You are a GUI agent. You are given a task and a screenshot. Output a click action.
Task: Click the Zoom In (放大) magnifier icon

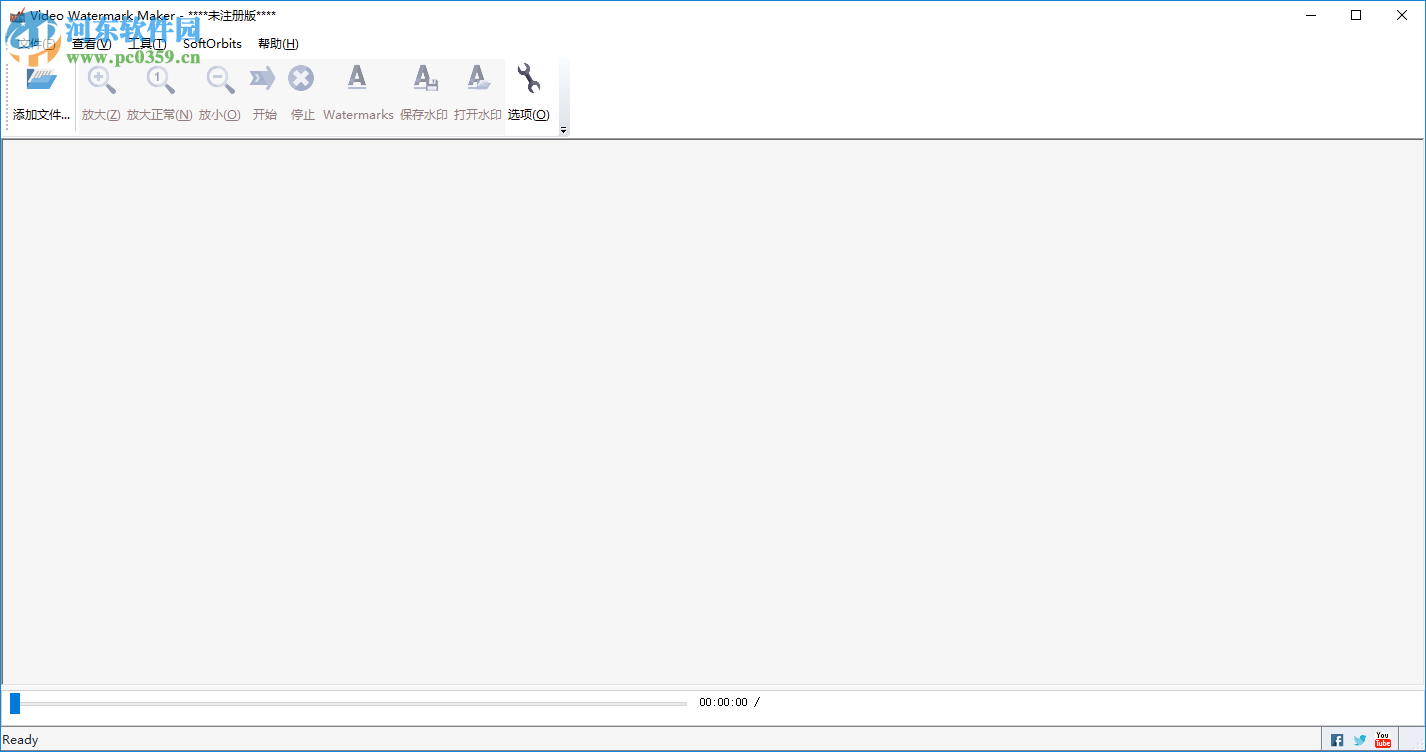tap(101, 80)
